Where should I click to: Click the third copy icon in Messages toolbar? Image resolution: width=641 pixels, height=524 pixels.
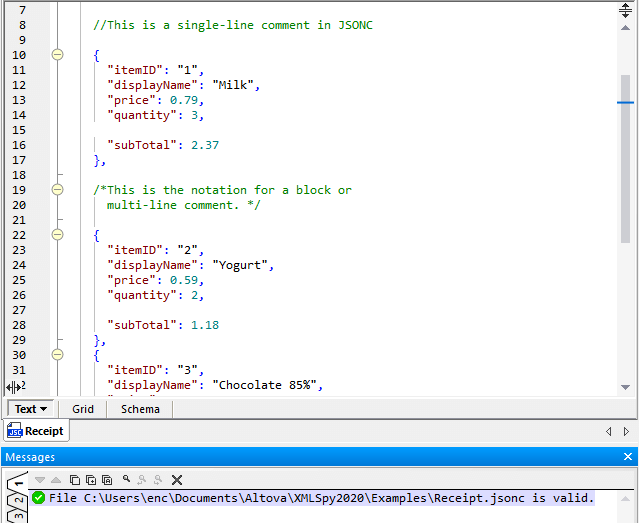coord(107,480)
